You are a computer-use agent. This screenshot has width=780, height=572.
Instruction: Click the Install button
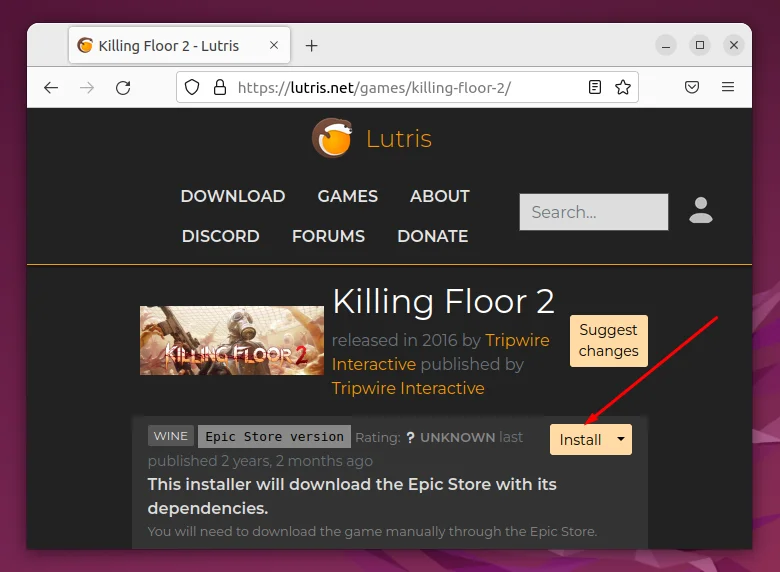pyautogui.click(x=581, y=440)
